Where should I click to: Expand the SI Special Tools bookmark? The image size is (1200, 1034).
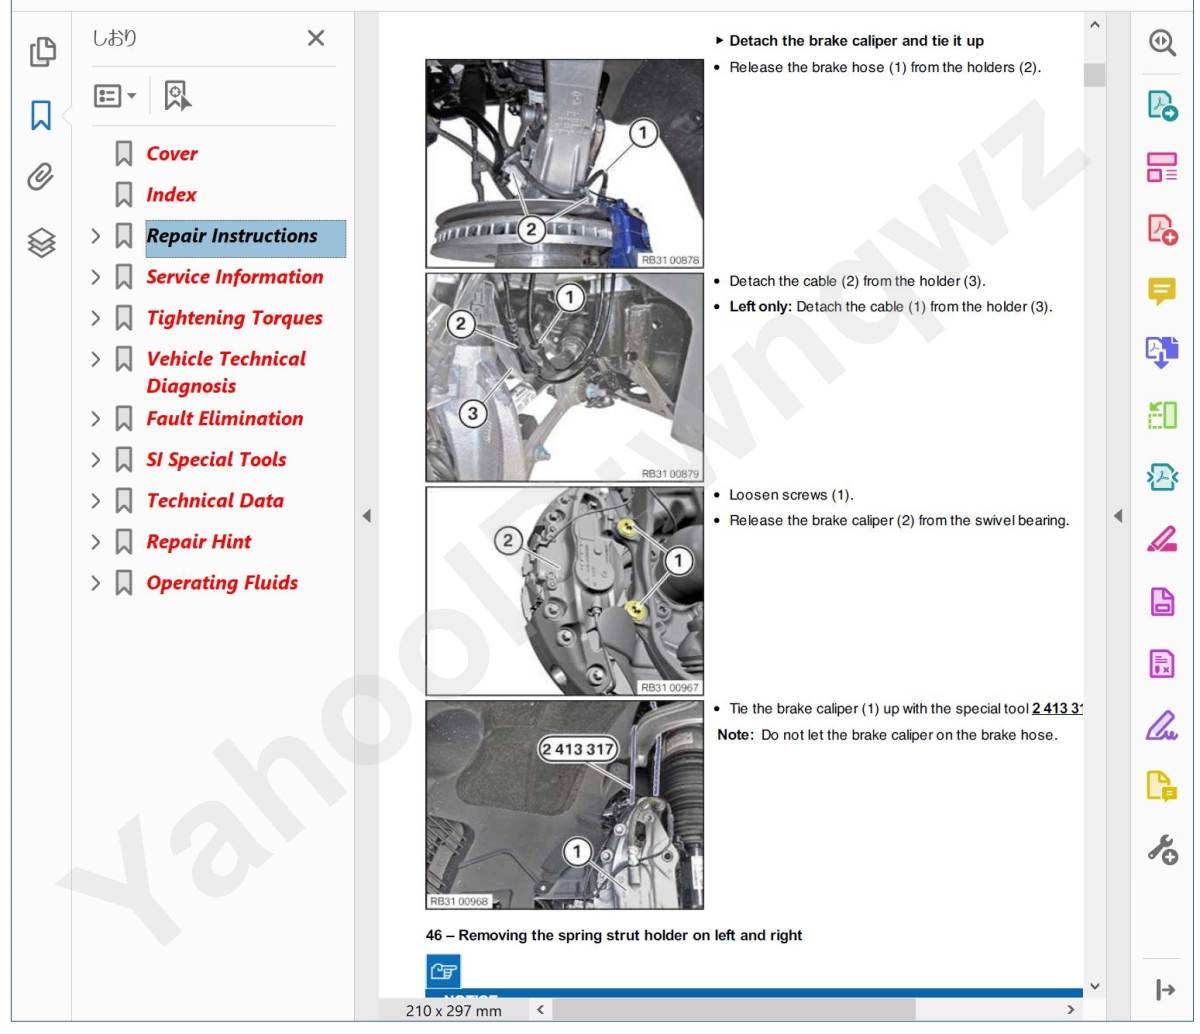(x=96, y=460)
